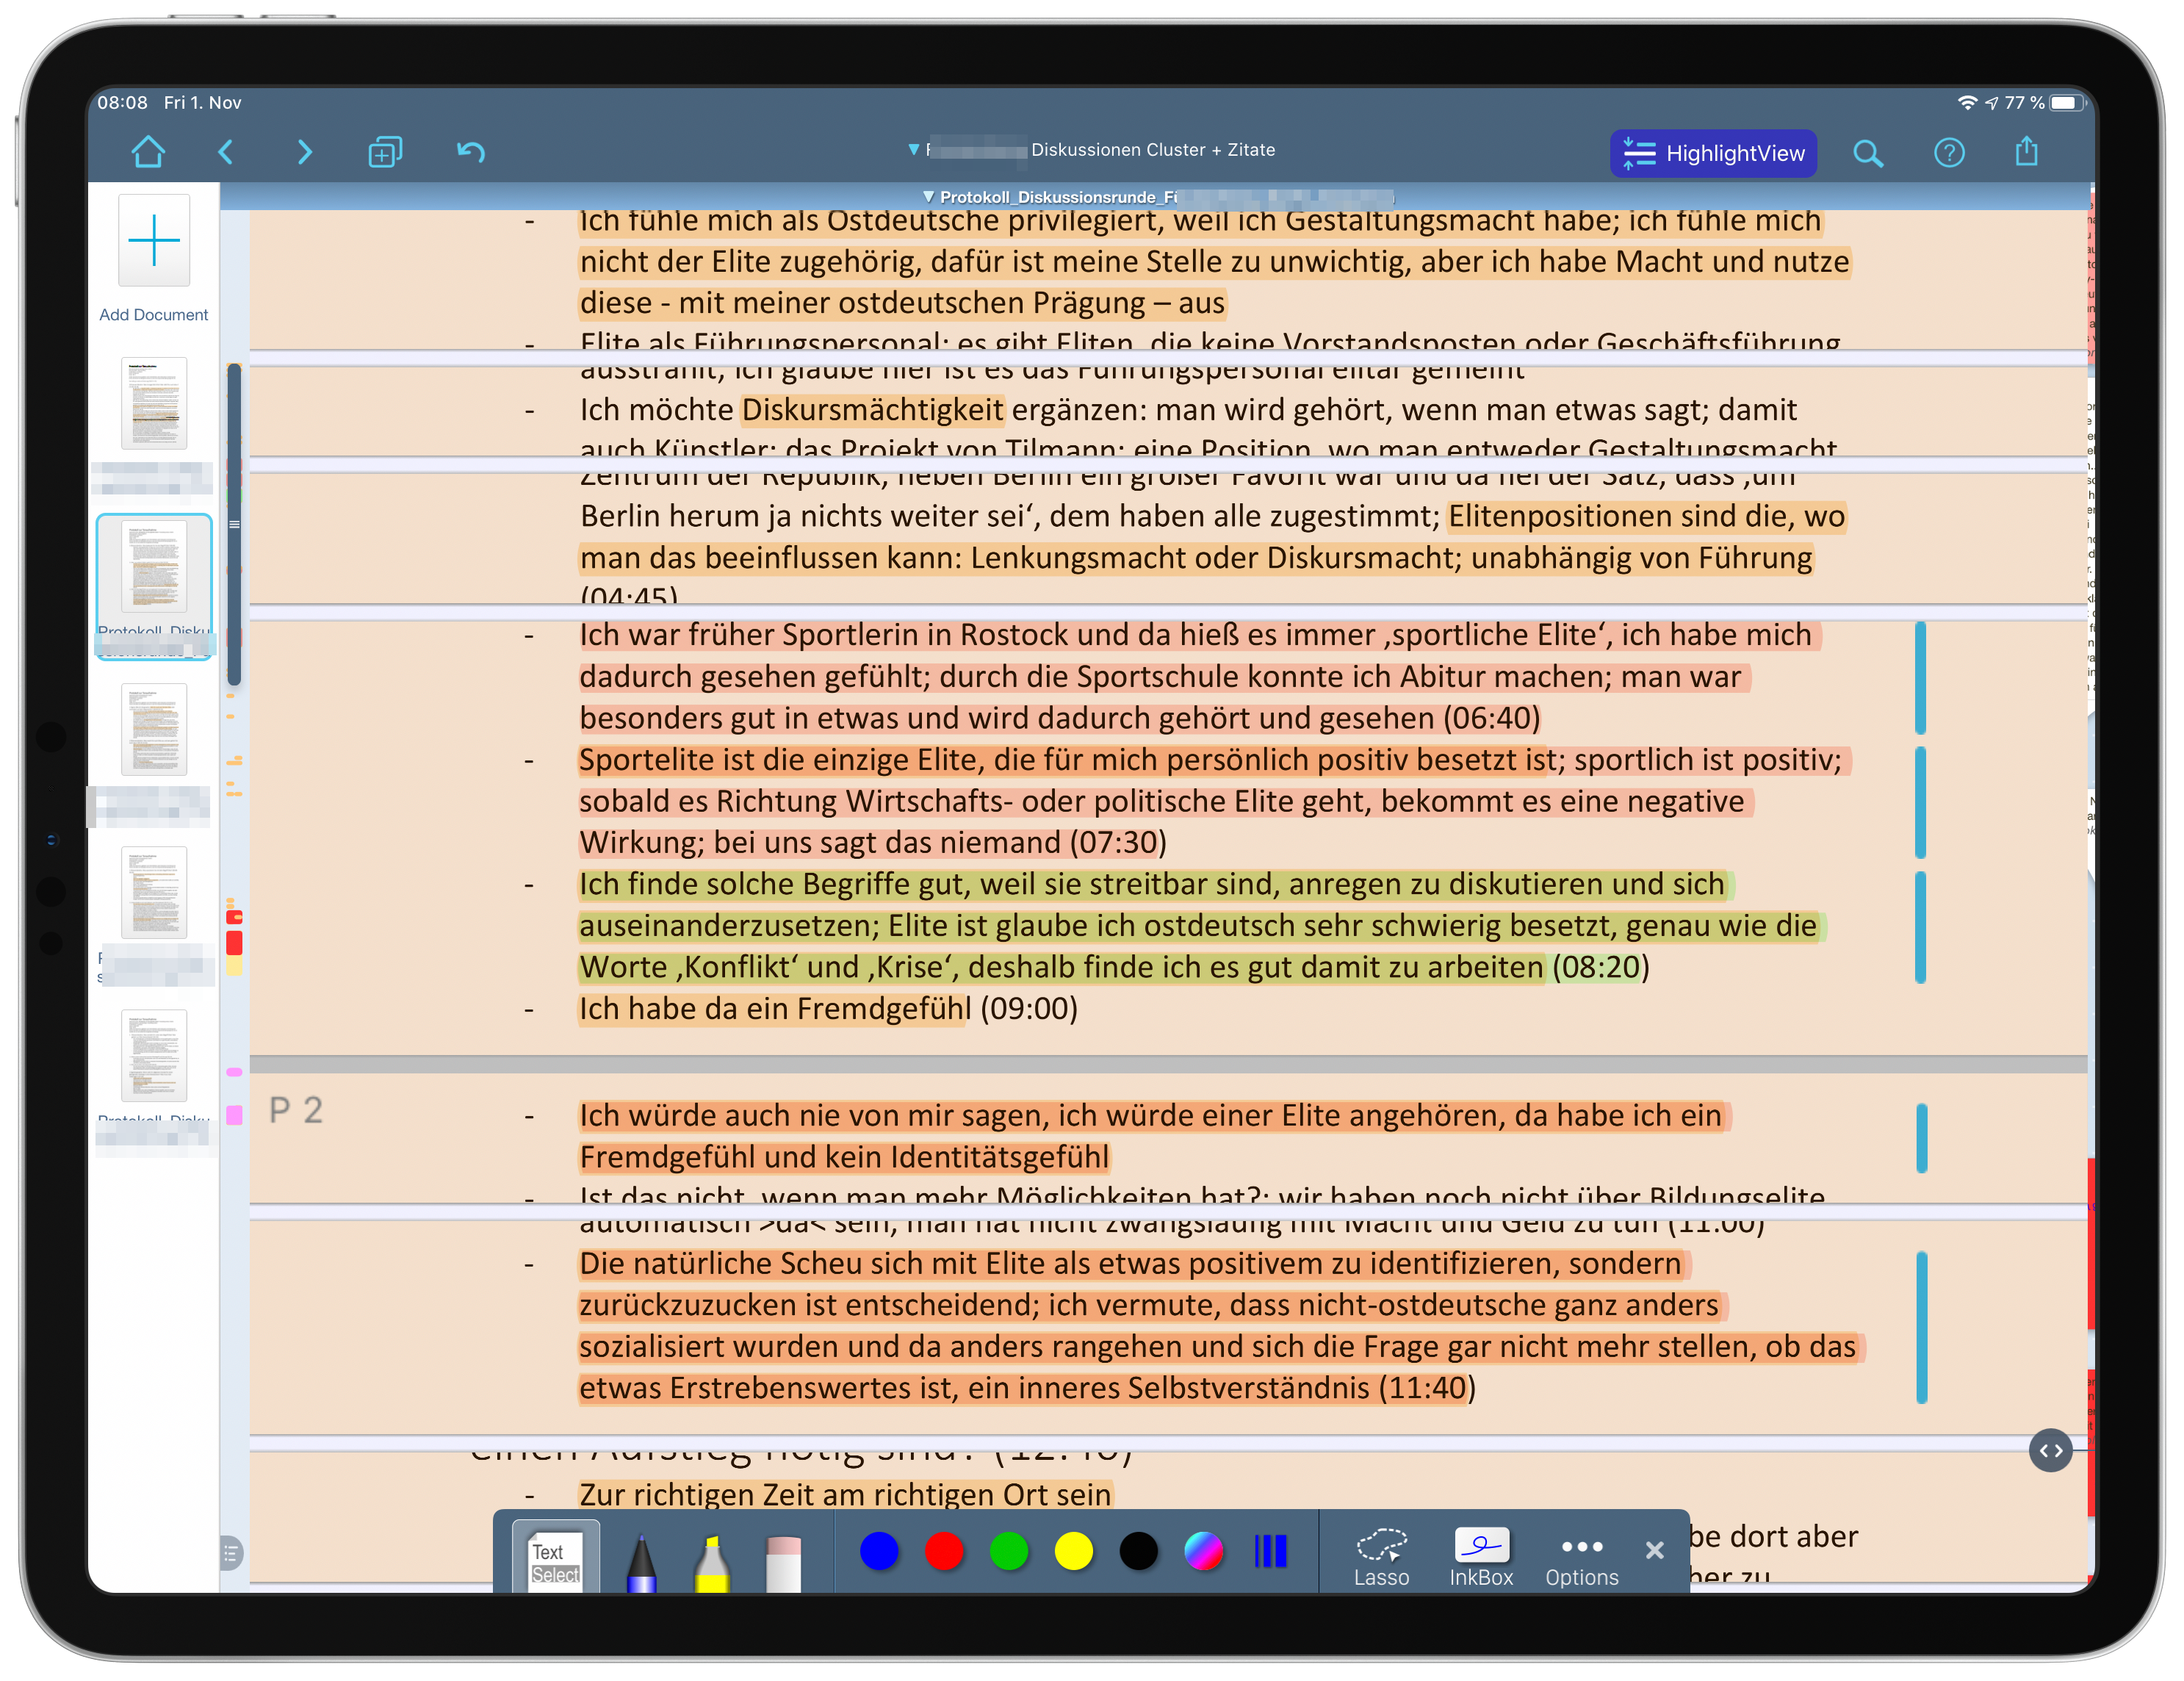Open the search magnifier

pos(1867,153)
